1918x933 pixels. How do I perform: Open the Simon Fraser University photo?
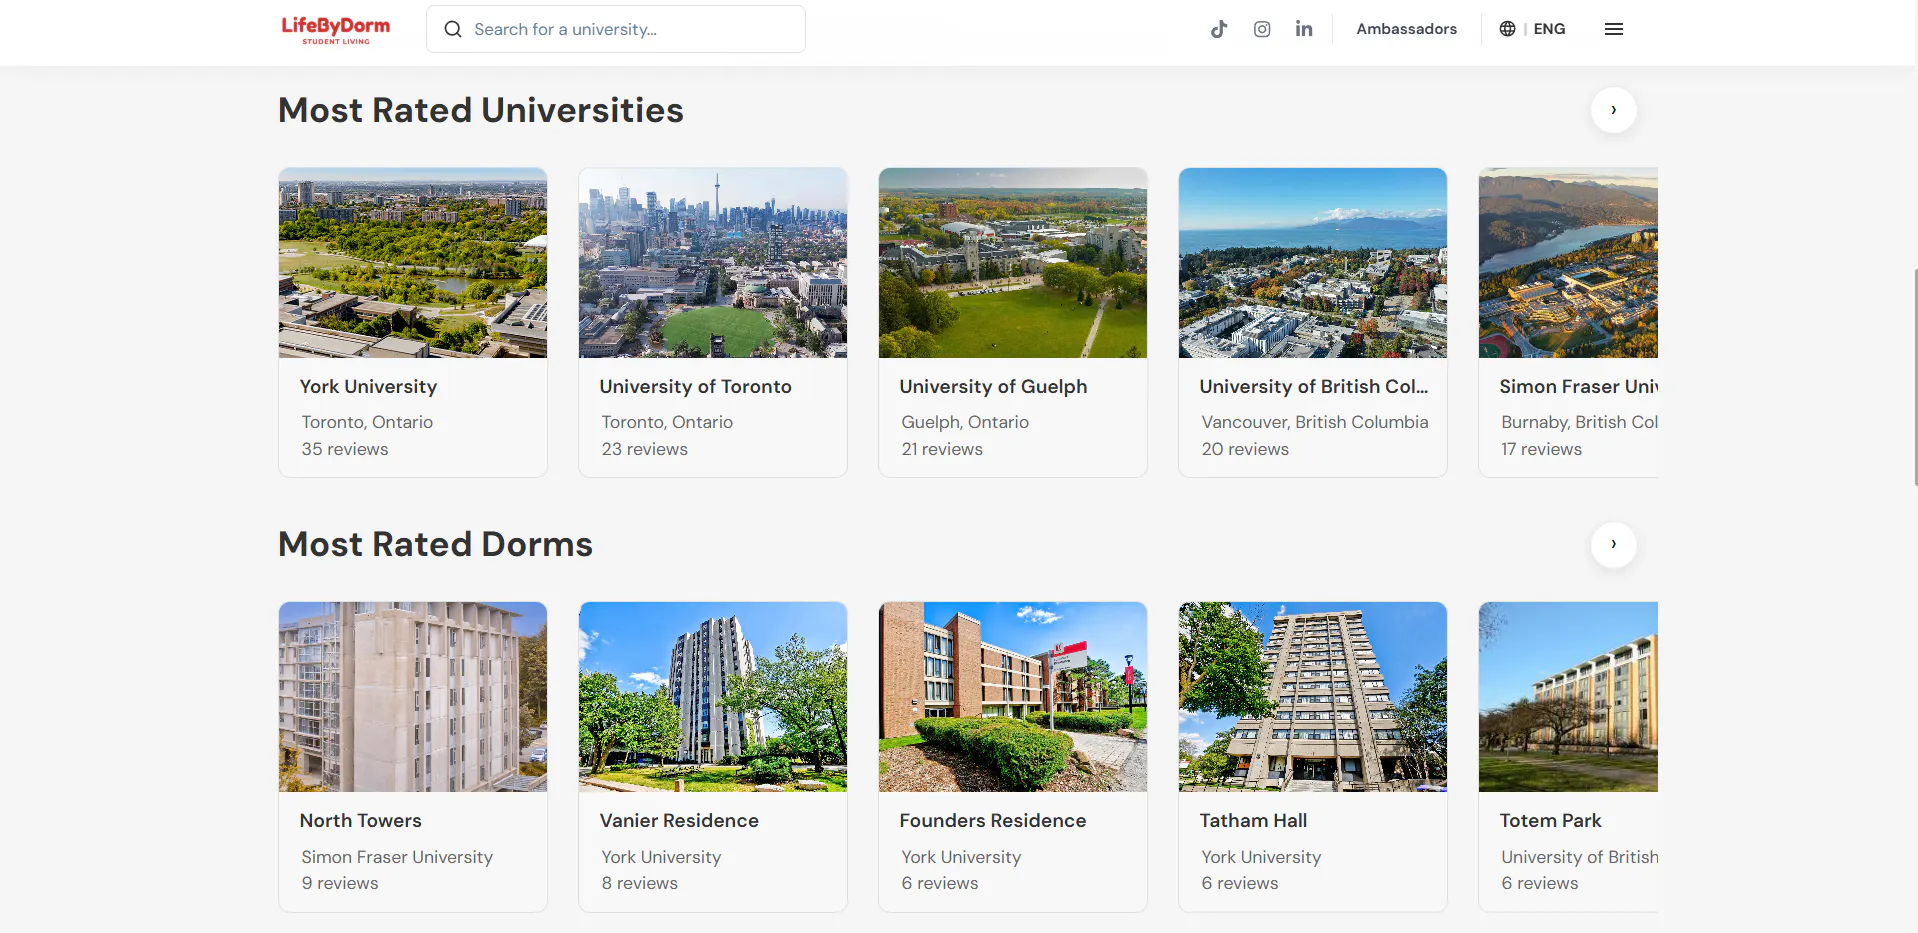[x=1568, y=263]
